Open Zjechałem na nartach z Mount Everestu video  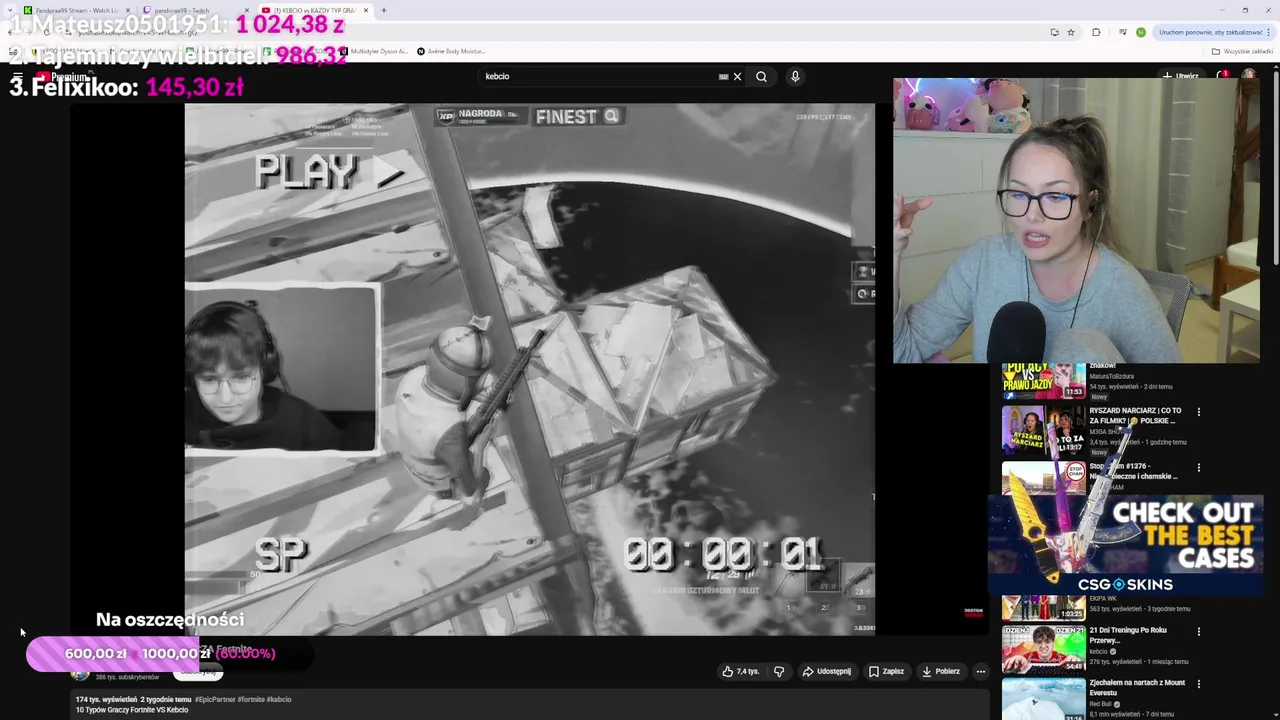1137,687
